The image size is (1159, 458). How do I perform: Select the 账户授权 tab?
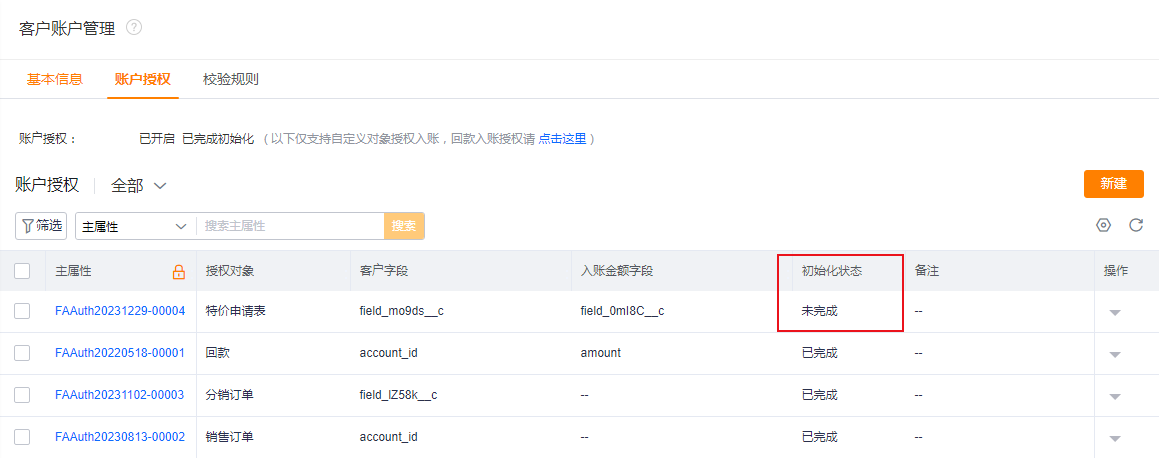(x=143, y=79)
